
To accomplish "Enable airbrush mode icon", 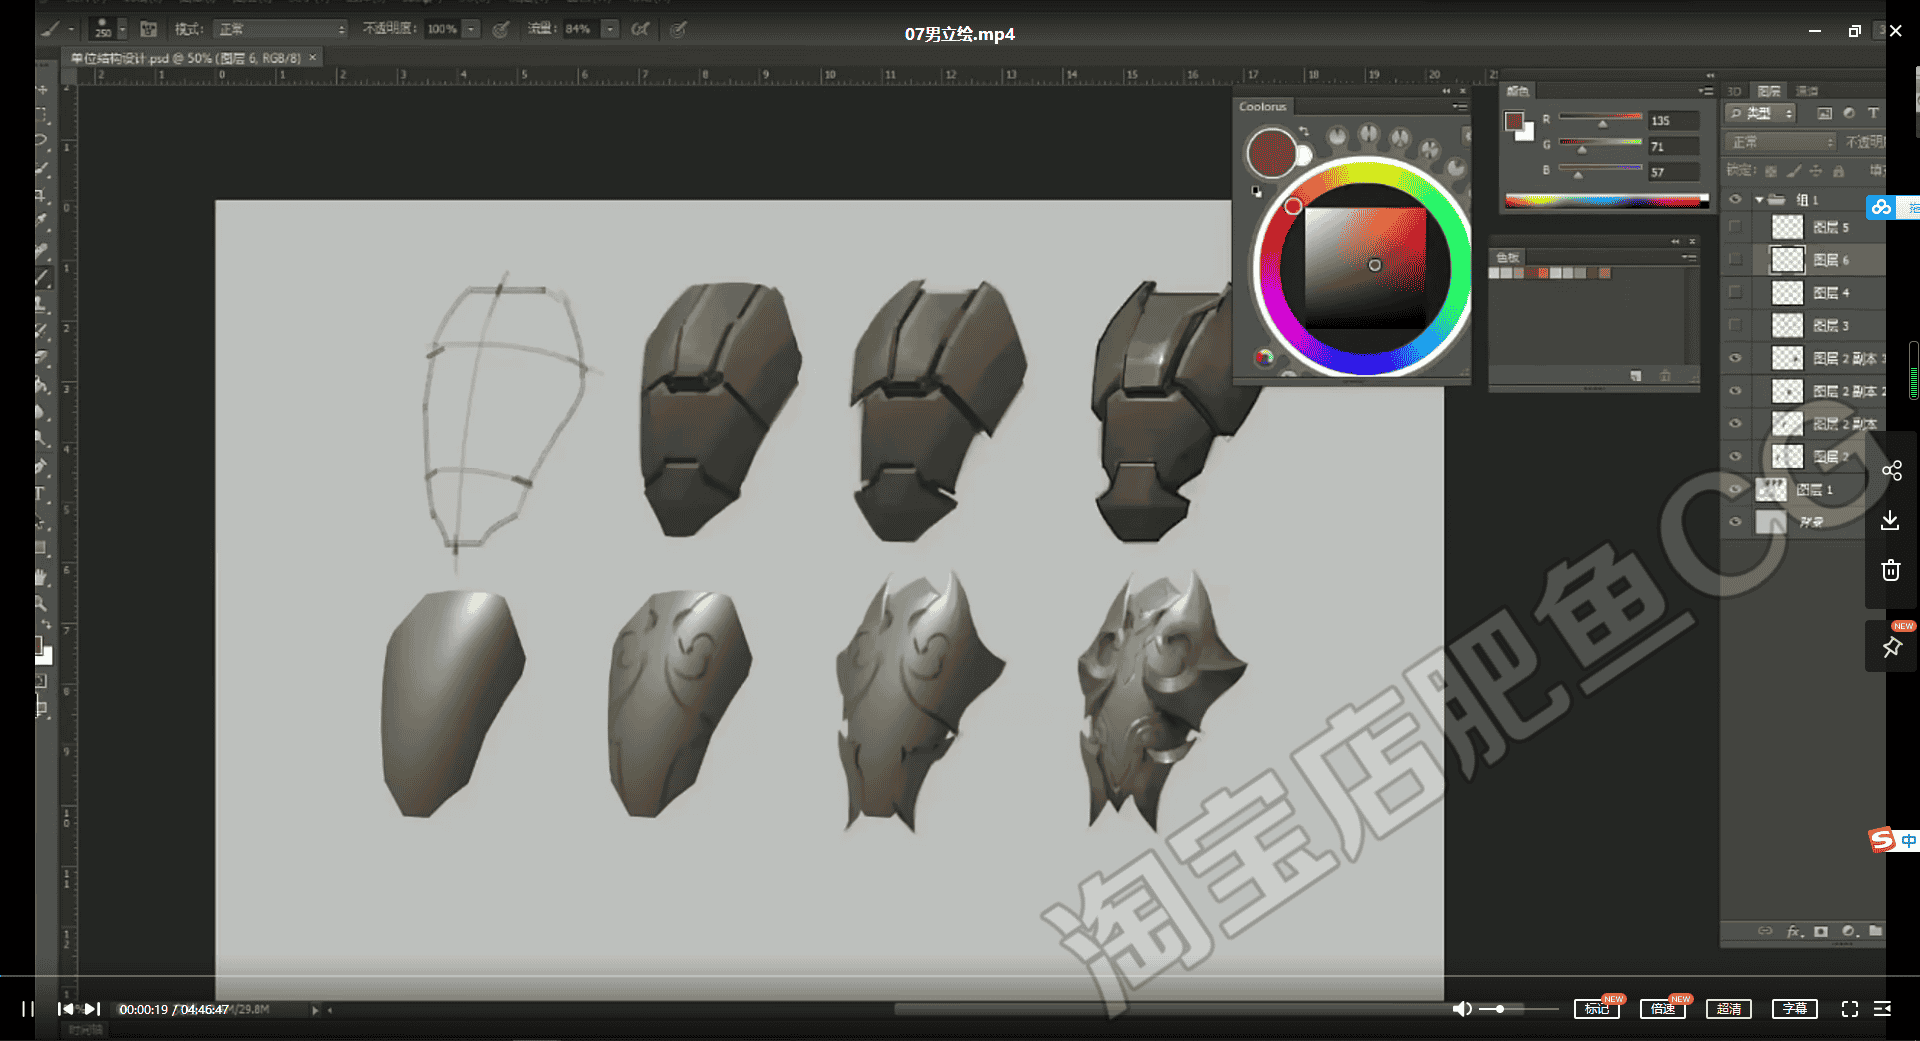I will (640, 29).
